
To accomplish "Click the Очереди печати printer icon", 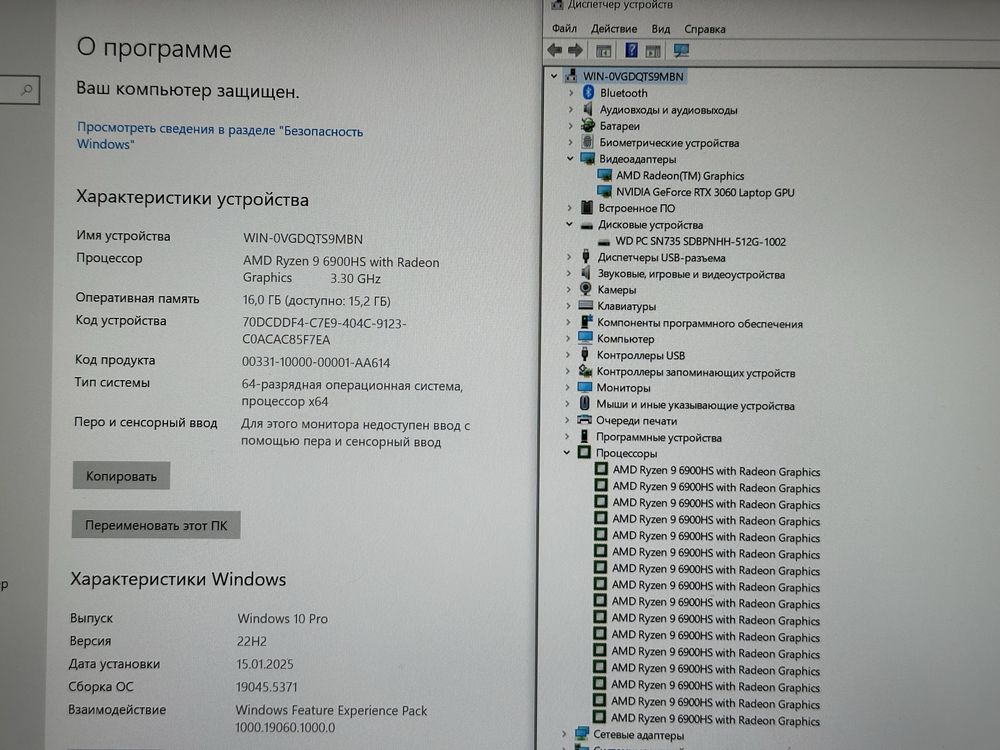I will point(584,420).
